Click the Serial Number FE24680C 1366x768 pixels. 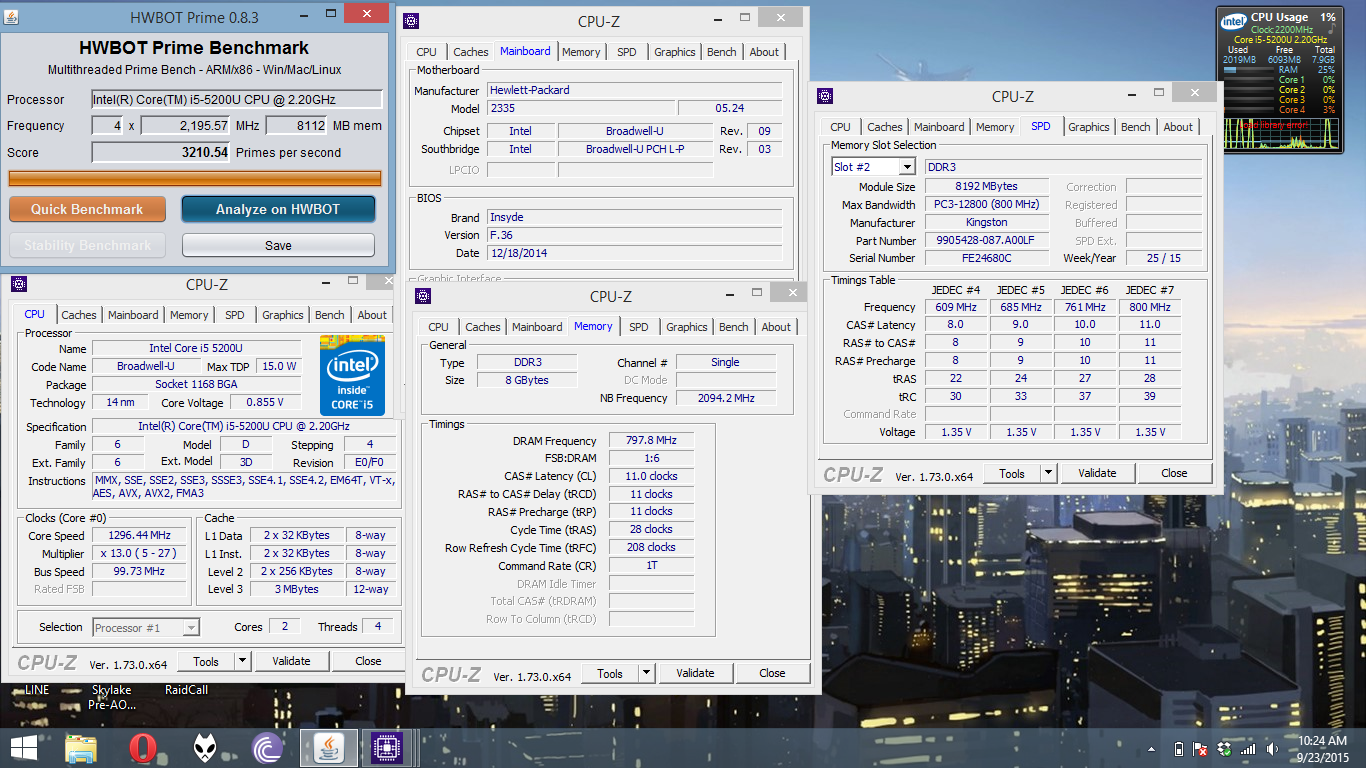(x=987, y=258)
